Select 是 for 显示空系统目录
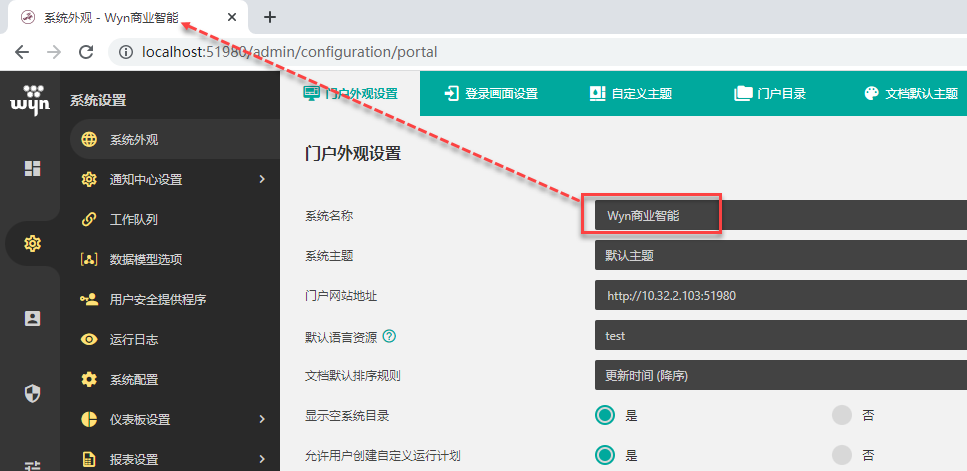This screenshot has width=967, height=471. (605, 416)
